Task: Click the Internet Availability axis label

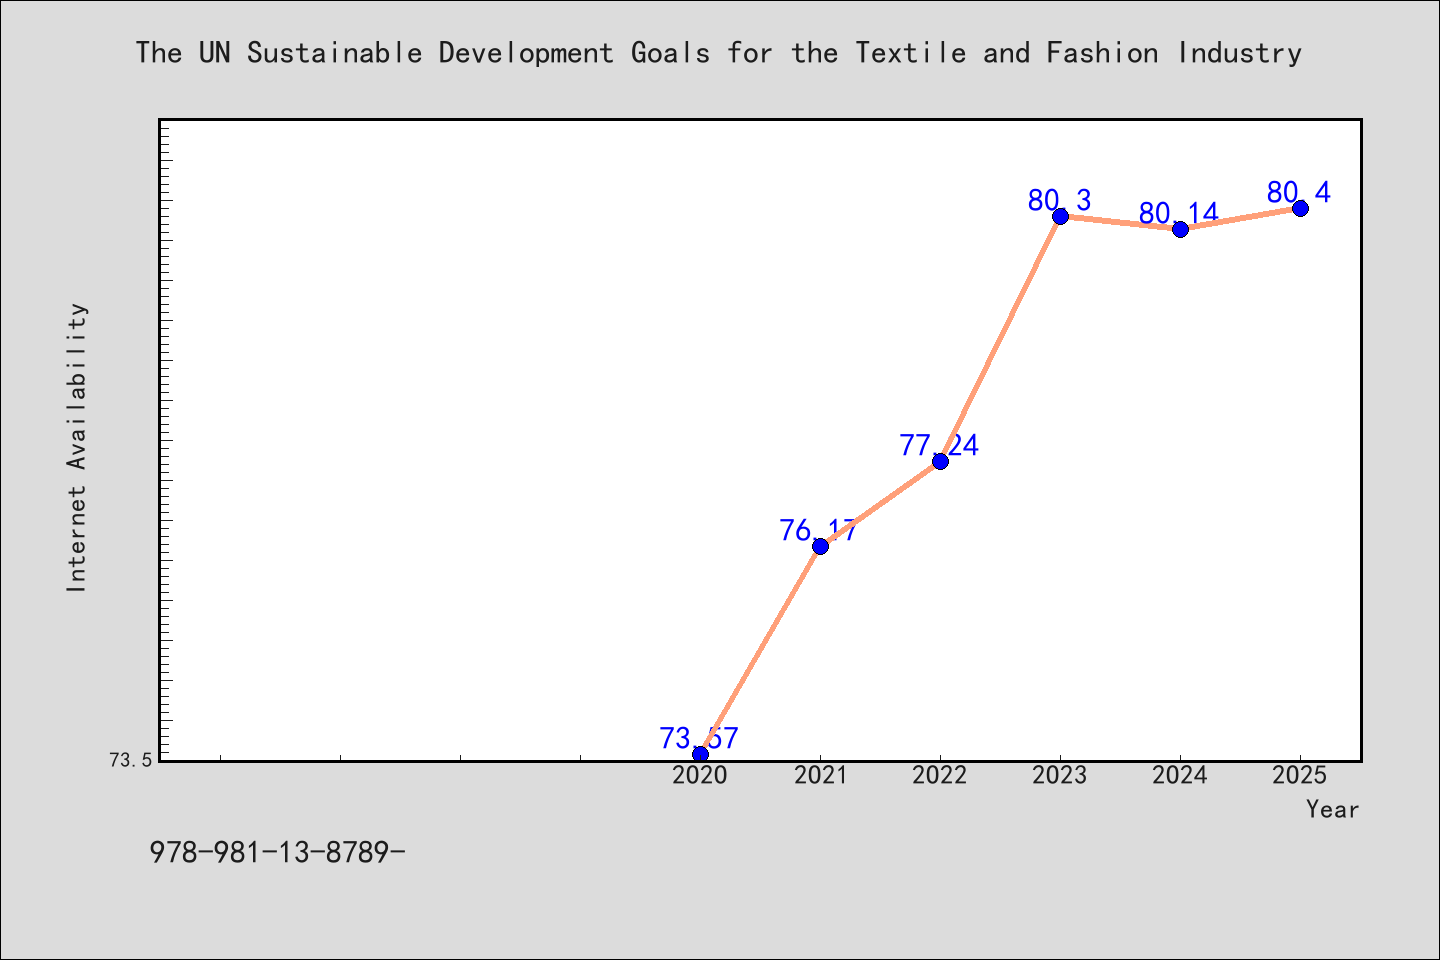Action: [77, 448]
